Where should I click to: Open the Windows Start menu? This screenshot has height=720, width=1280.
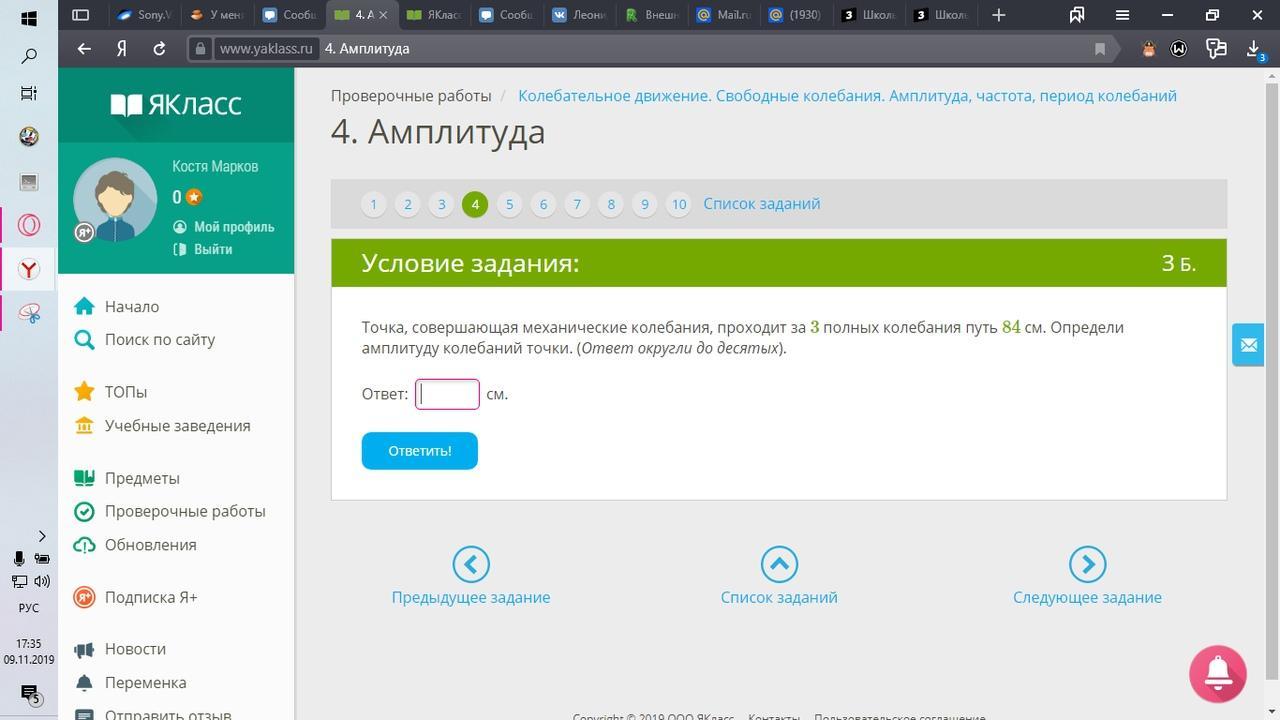[x=29, y=18]
